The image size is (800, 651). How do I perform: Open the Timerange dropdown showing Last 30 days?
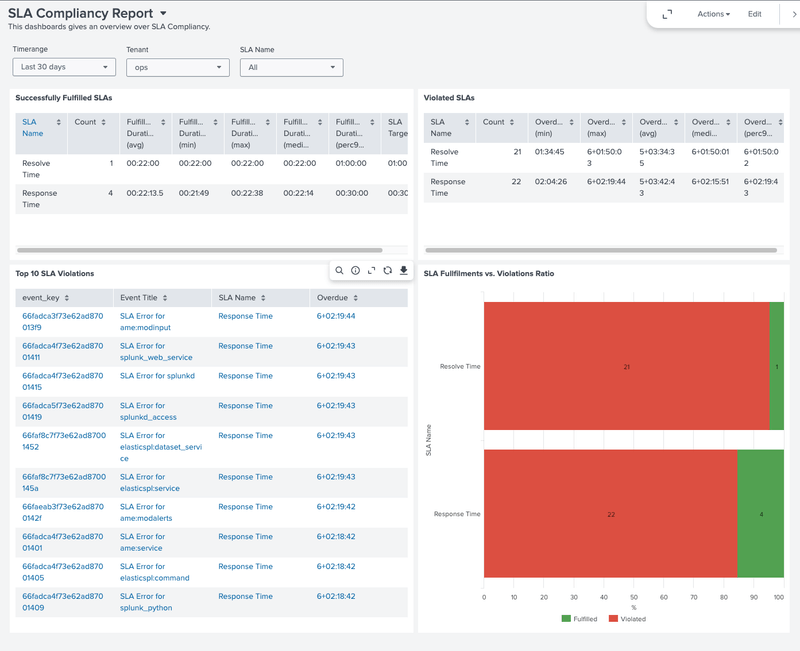click(63, 66)
